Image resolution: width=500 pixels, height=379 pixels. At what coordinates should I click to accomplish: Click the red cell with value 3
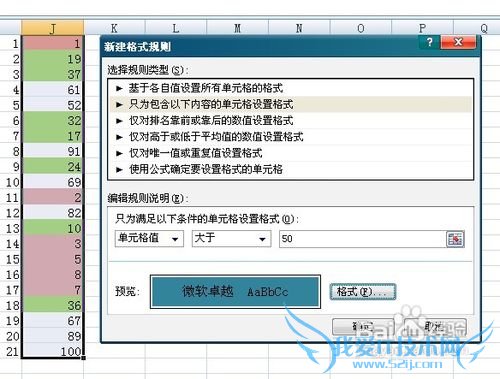(53, 244)
